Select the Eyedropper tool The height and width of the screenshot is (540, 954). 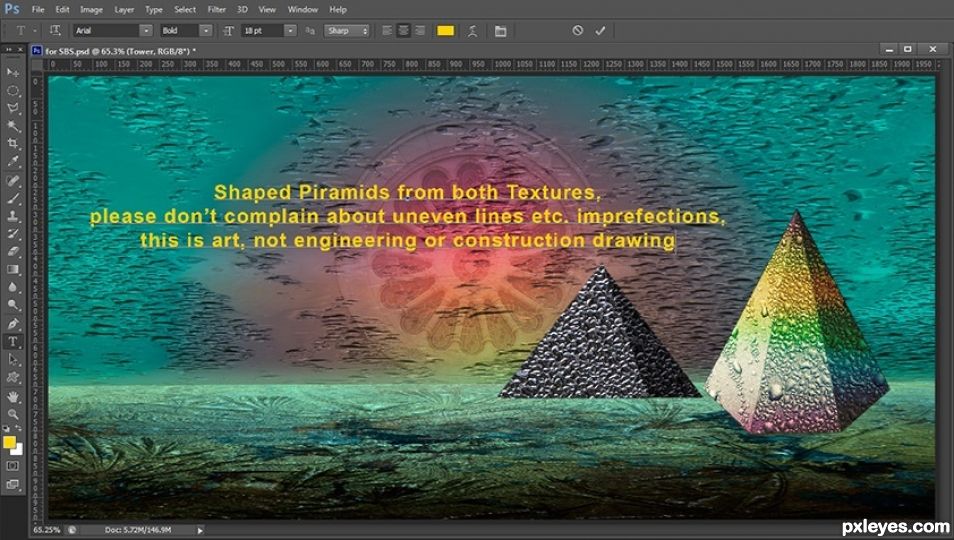click(13, 162)
